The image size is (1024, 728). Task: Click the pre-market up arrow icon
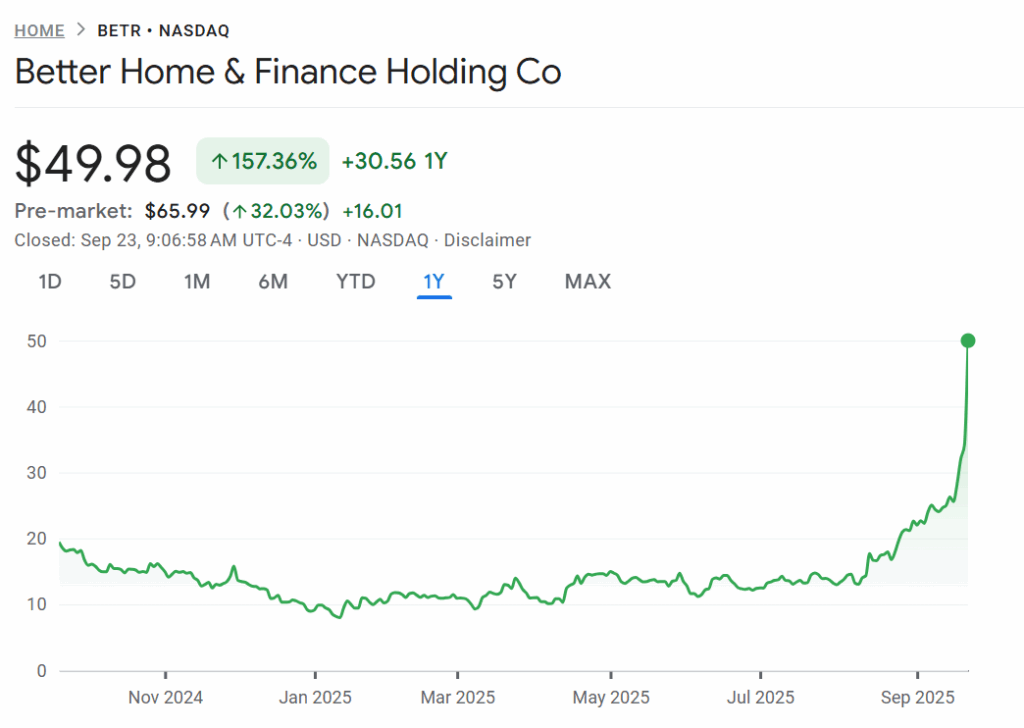240,211
